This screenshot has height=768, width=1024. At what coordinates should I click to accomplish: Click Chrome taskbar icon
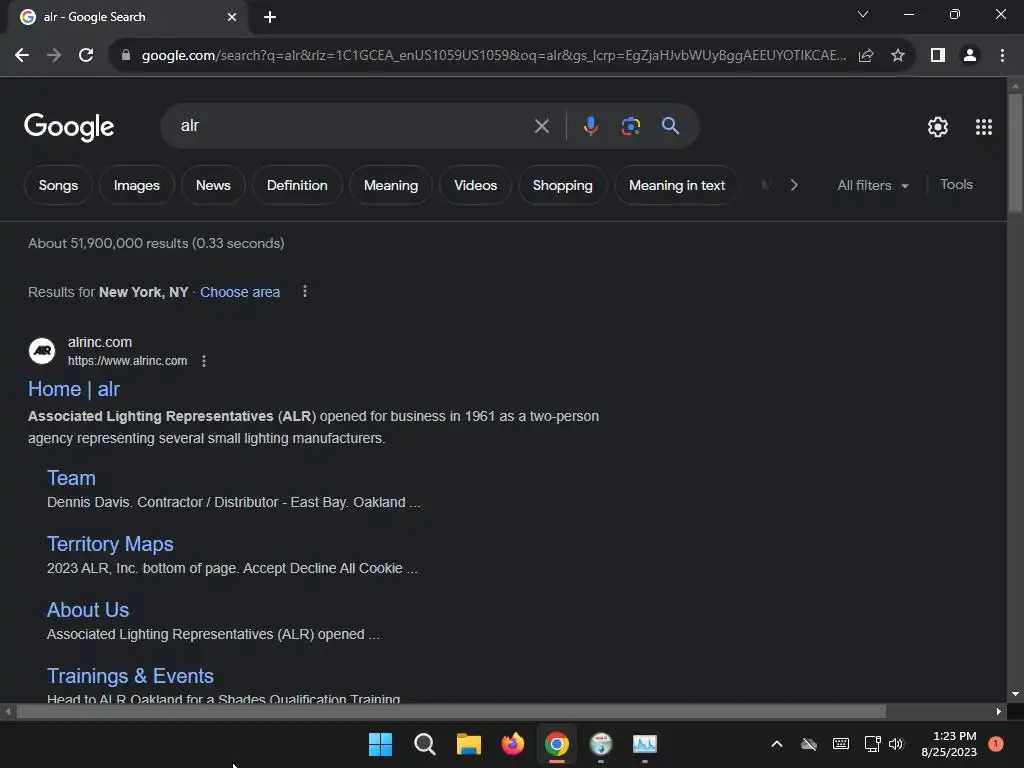(x=556, y=744)
